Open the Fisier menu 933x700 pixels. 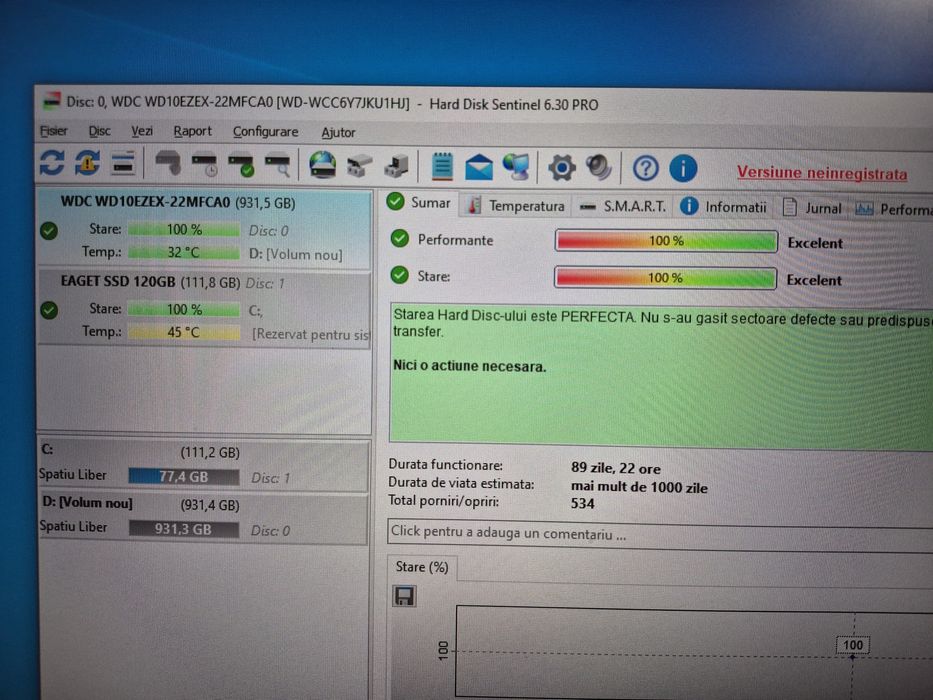click(54, 130)
